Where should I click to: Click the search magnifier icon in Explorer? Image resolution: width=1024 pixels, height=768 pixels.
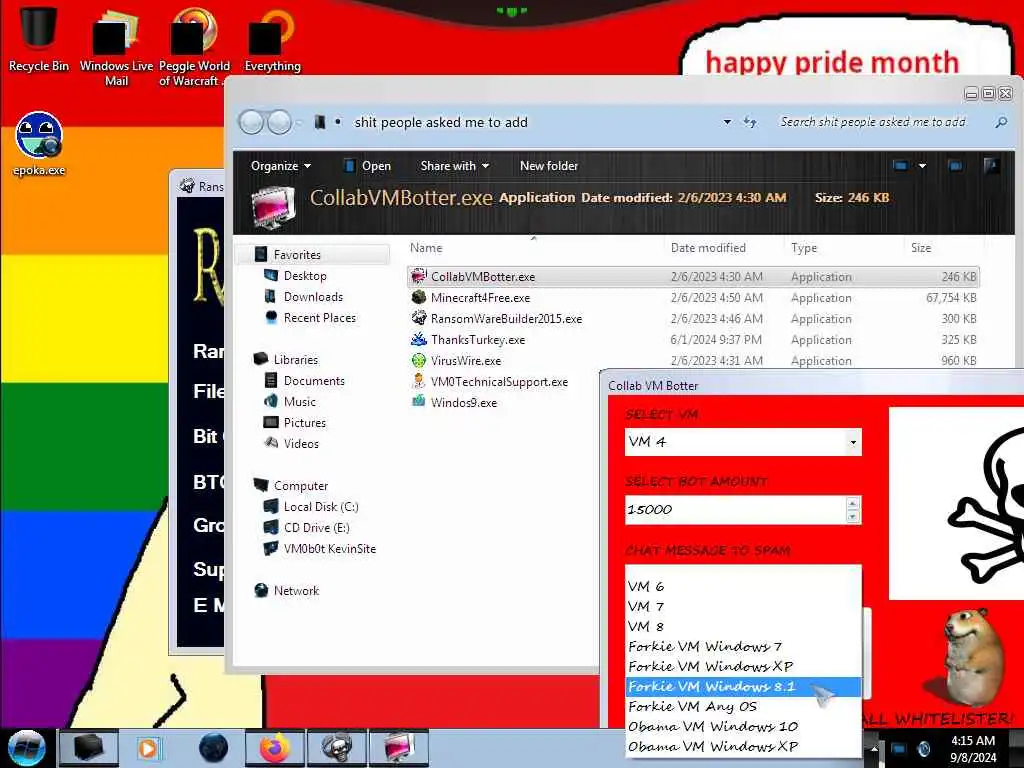click(x=1000, y=122)
